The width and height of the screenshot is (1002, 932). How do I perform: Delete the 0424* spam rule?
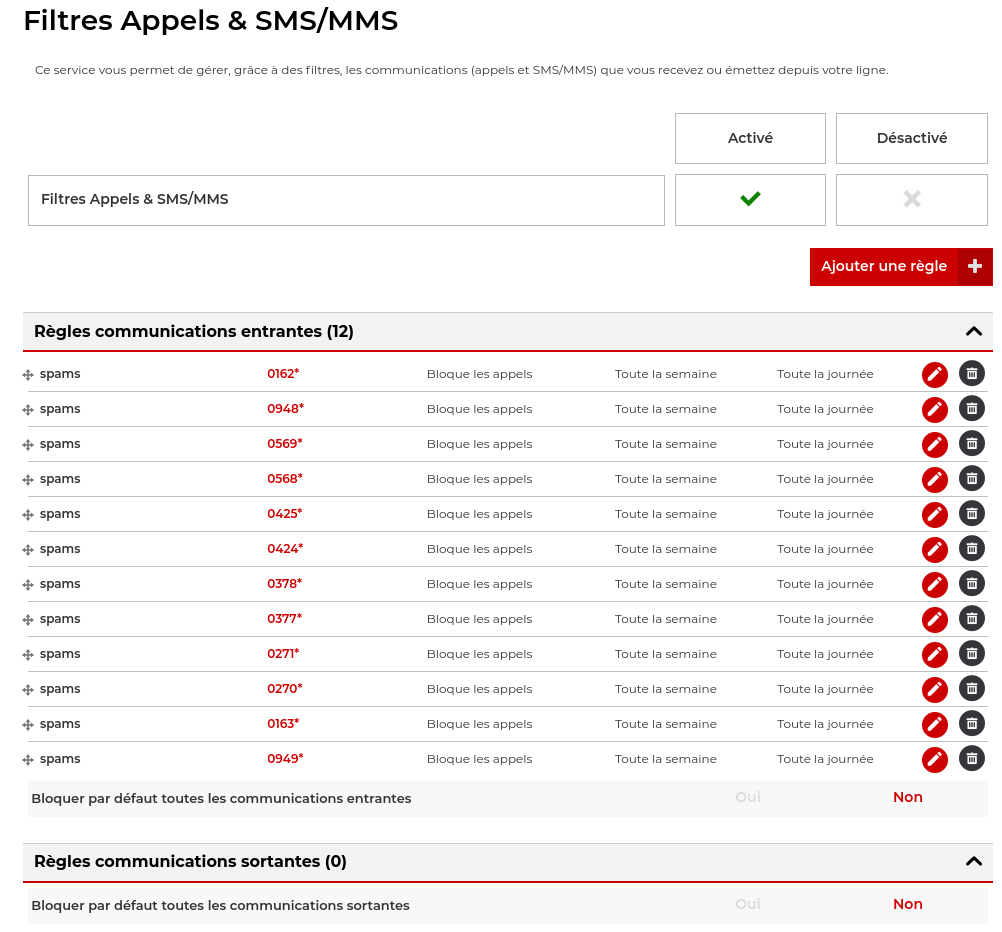click(x=971, y=548)
